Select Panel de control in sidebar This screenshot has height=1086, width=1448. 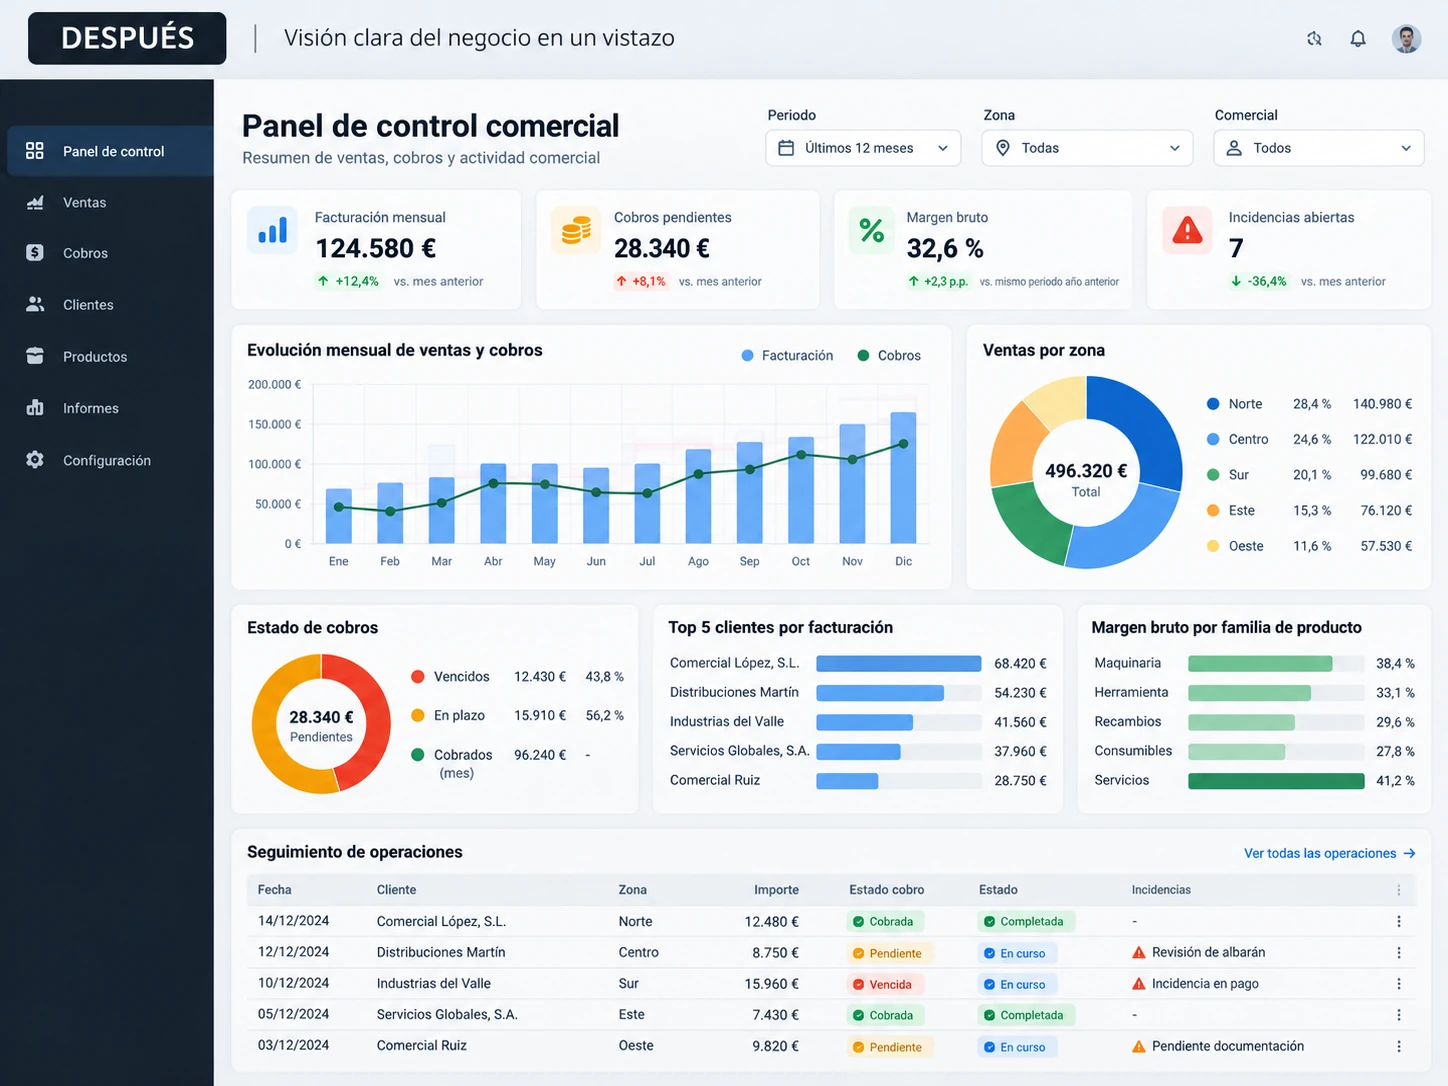pos(110,151)
